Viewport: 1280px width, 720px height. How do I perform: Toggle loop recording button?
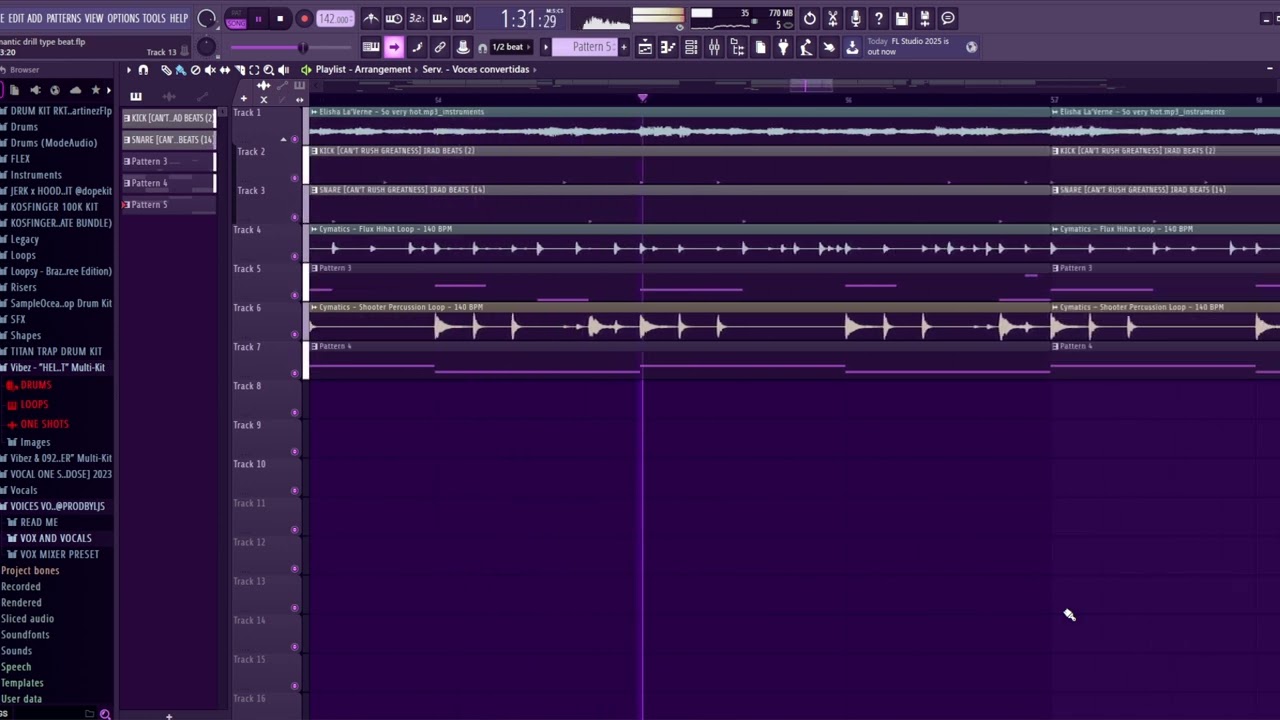click(463, 18)
